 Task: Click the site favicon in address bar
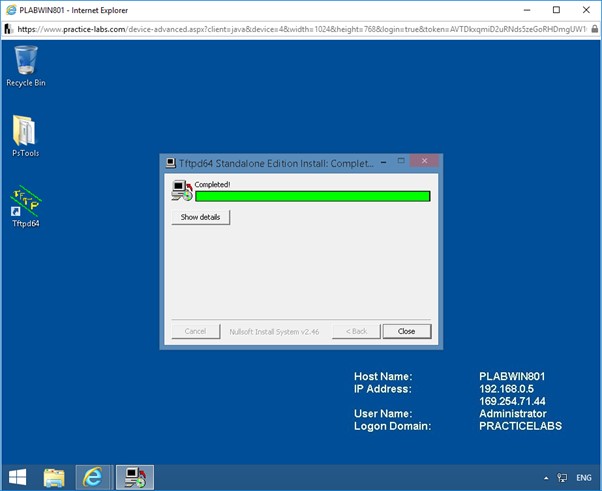[x=8, y=29]
